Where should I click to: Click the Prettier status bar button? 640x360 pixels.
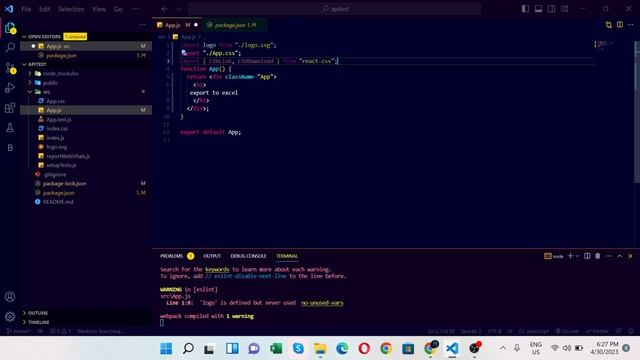click(x=597, y=331)
